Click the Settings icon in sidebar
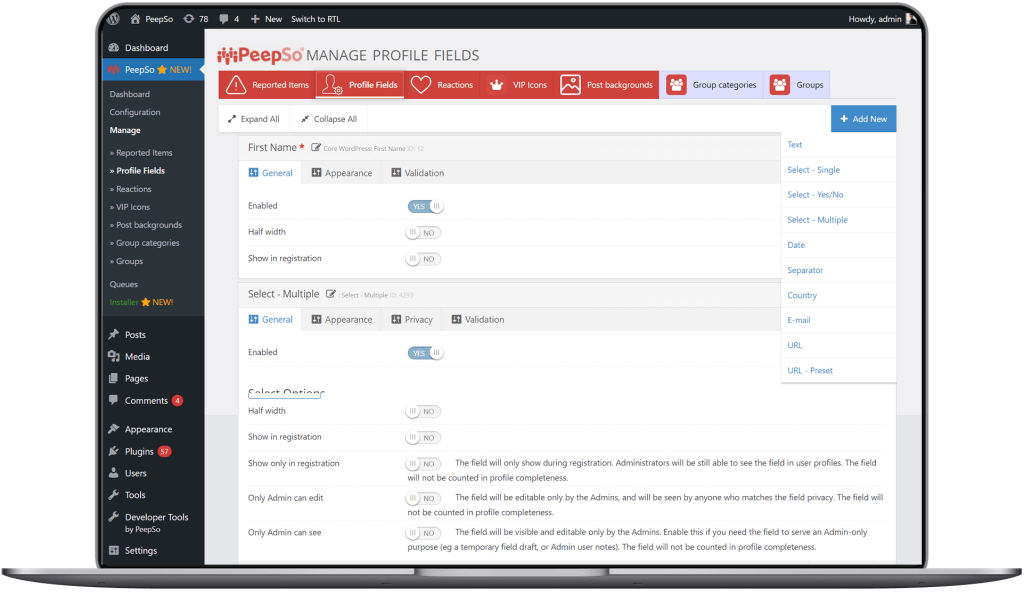The image size is (1024, 595). (x=114, y=551)
